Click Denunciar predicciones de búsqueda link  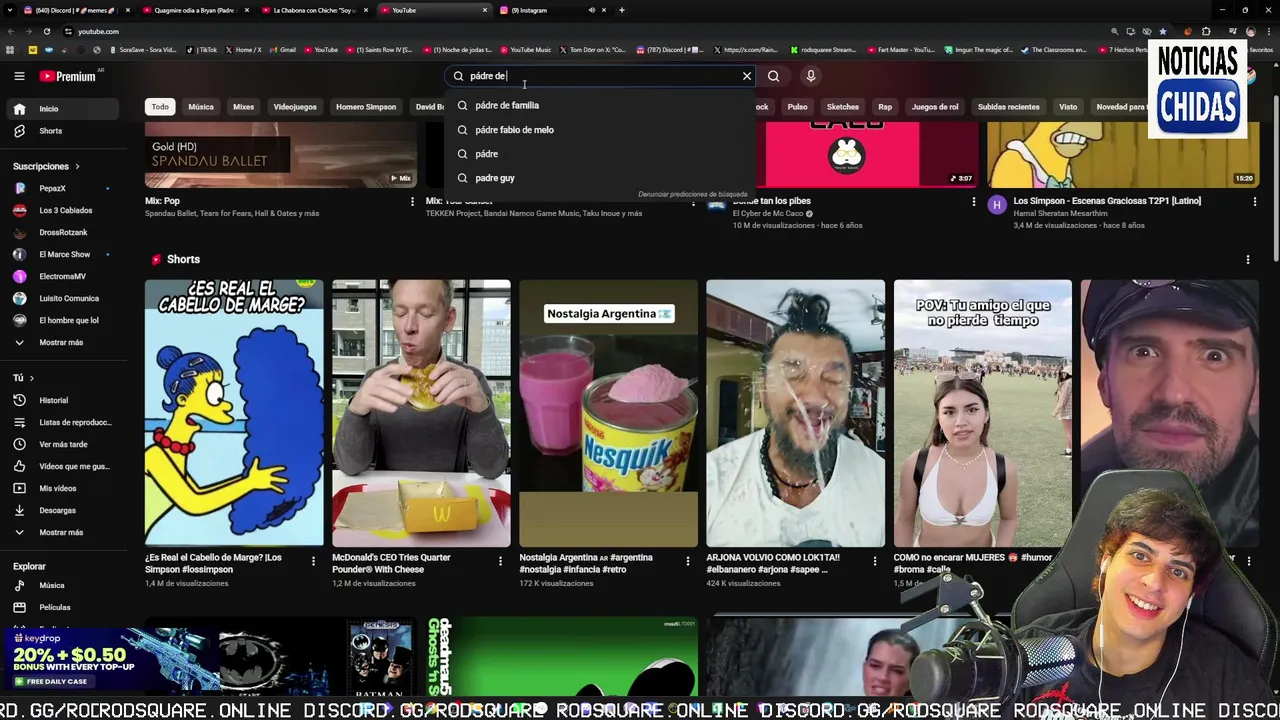[692, 194]
